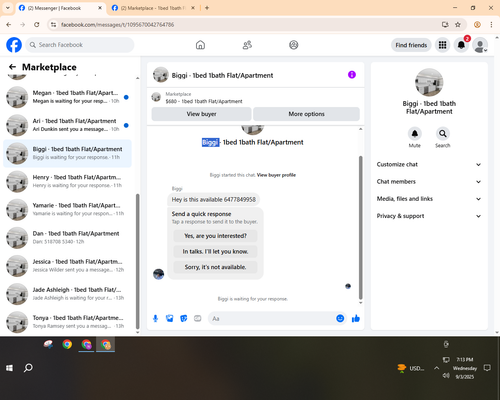This screenshot has width=500, height=400.
Task: Send quick response 'In talks. I'll let you know.'
Action: coord(215,252)
